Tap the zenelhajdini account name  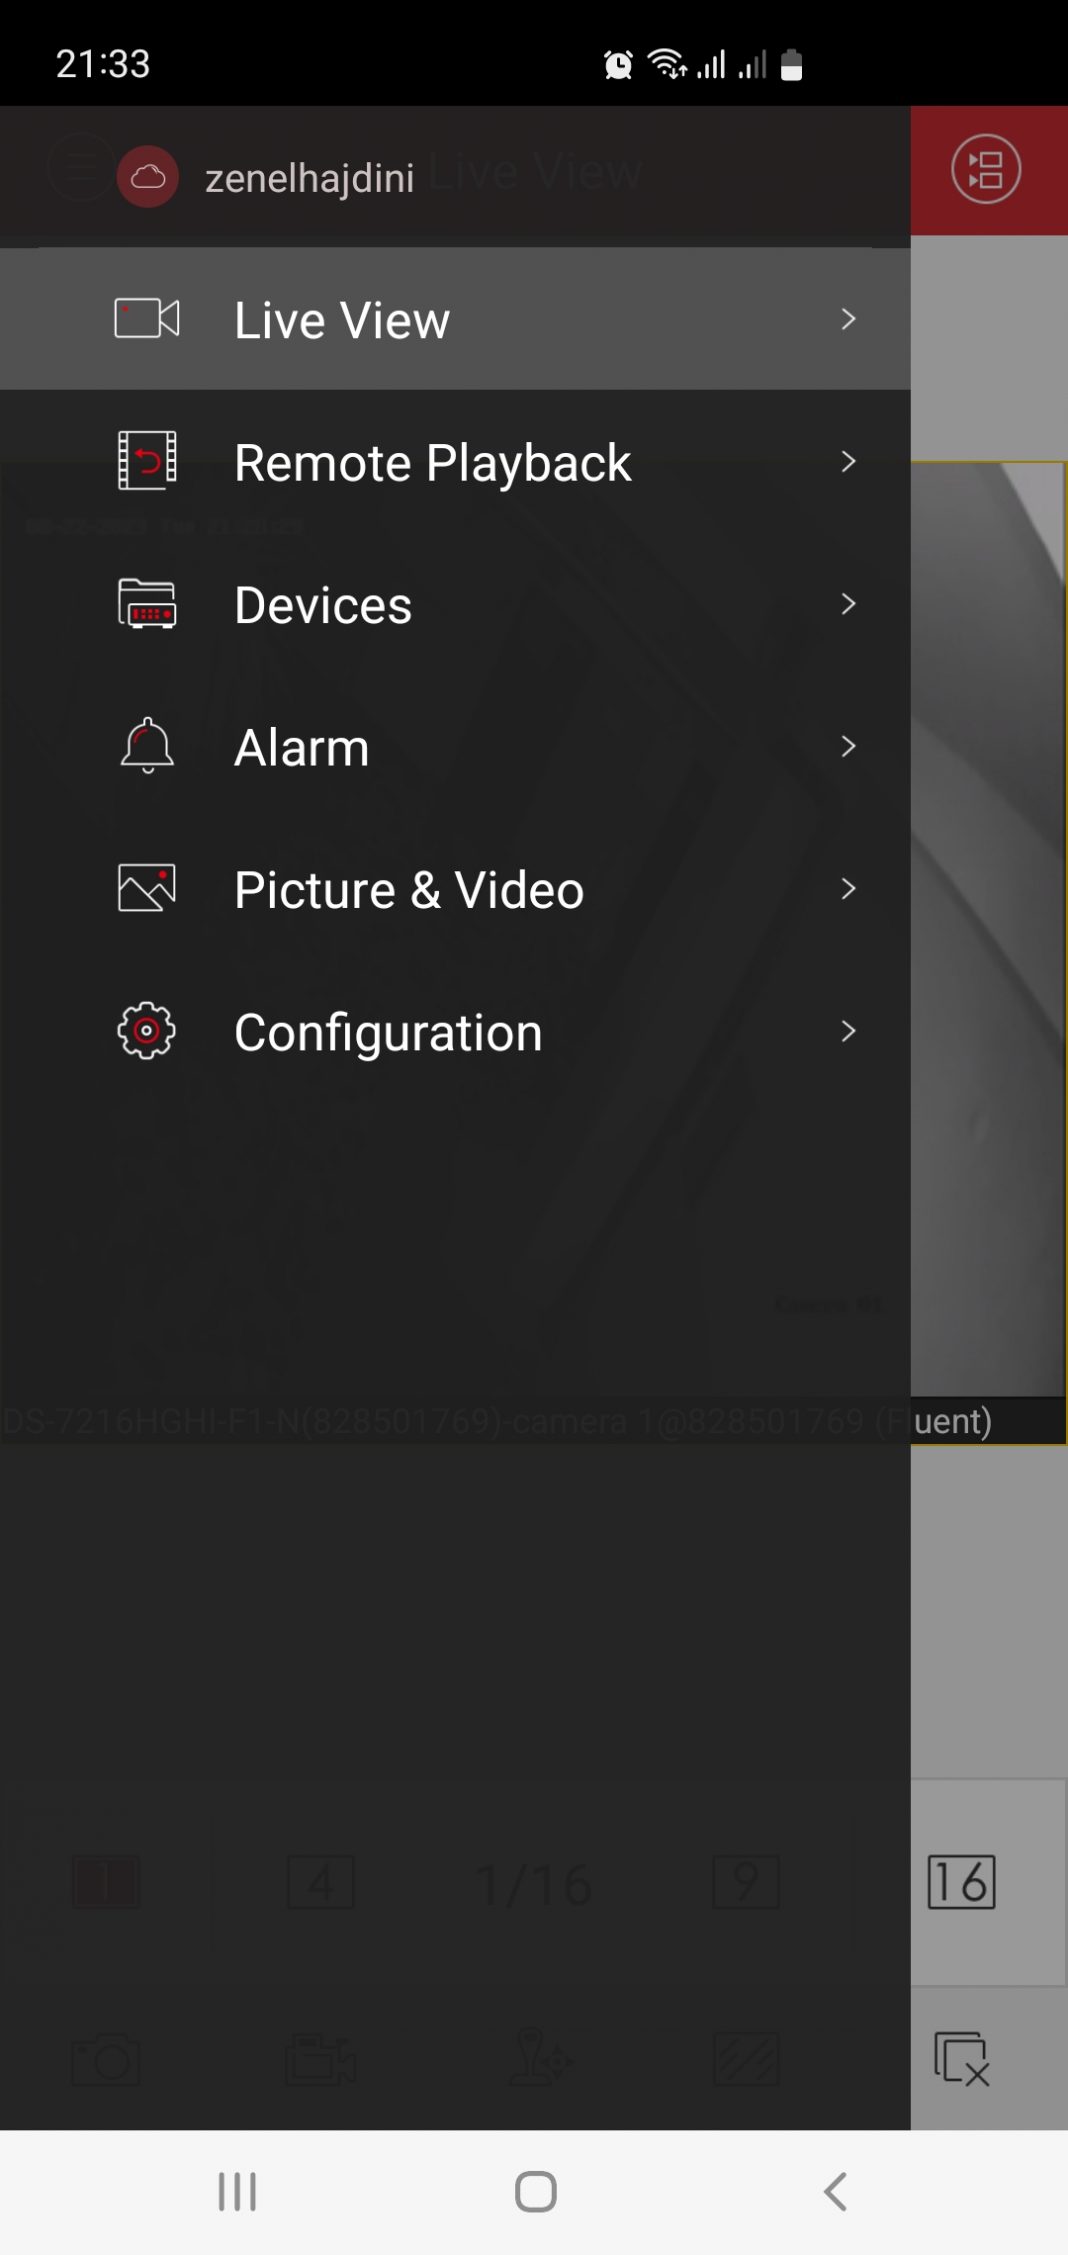pyautogui.click(x=309, y=178)
